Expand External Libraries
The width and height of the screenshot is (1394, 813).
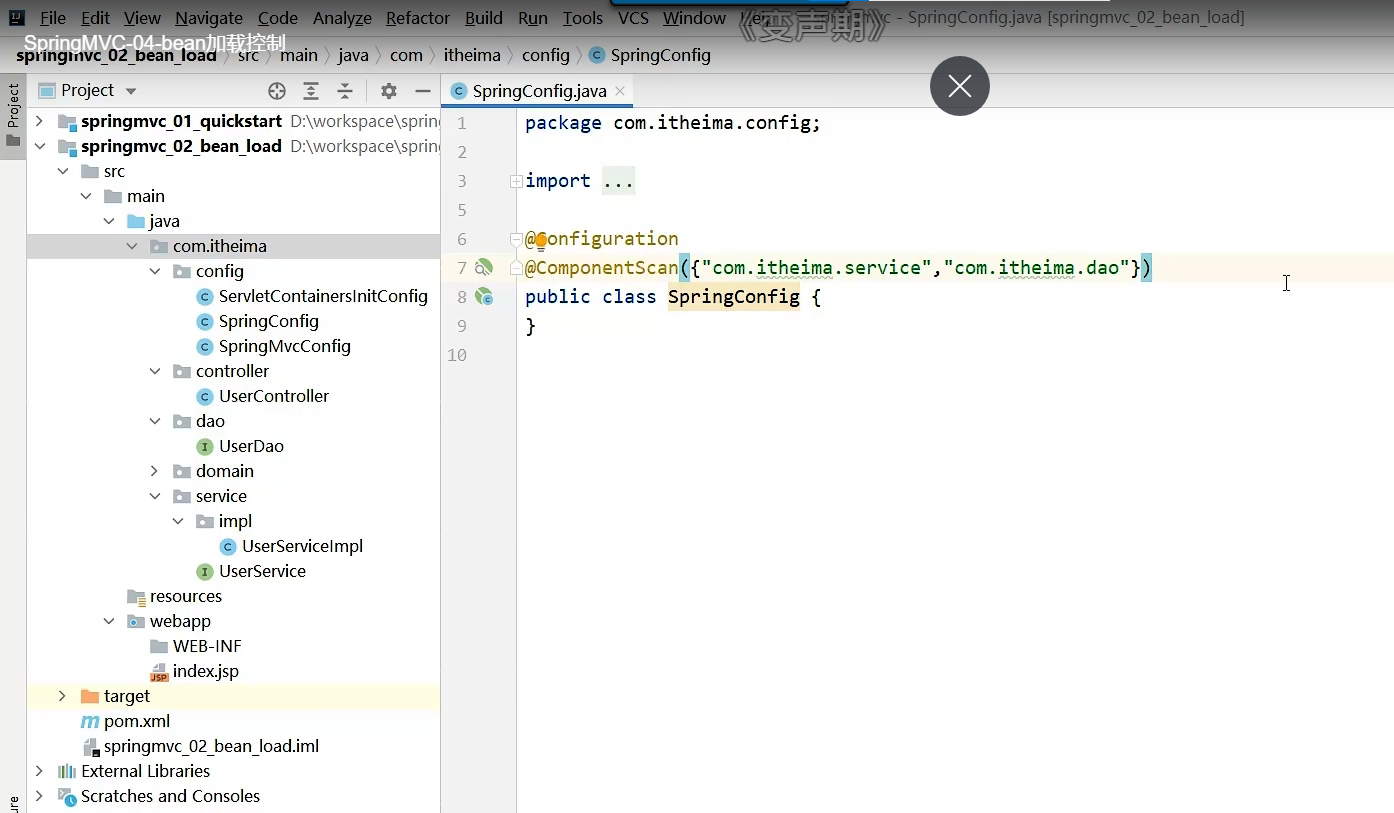point(39,771)
